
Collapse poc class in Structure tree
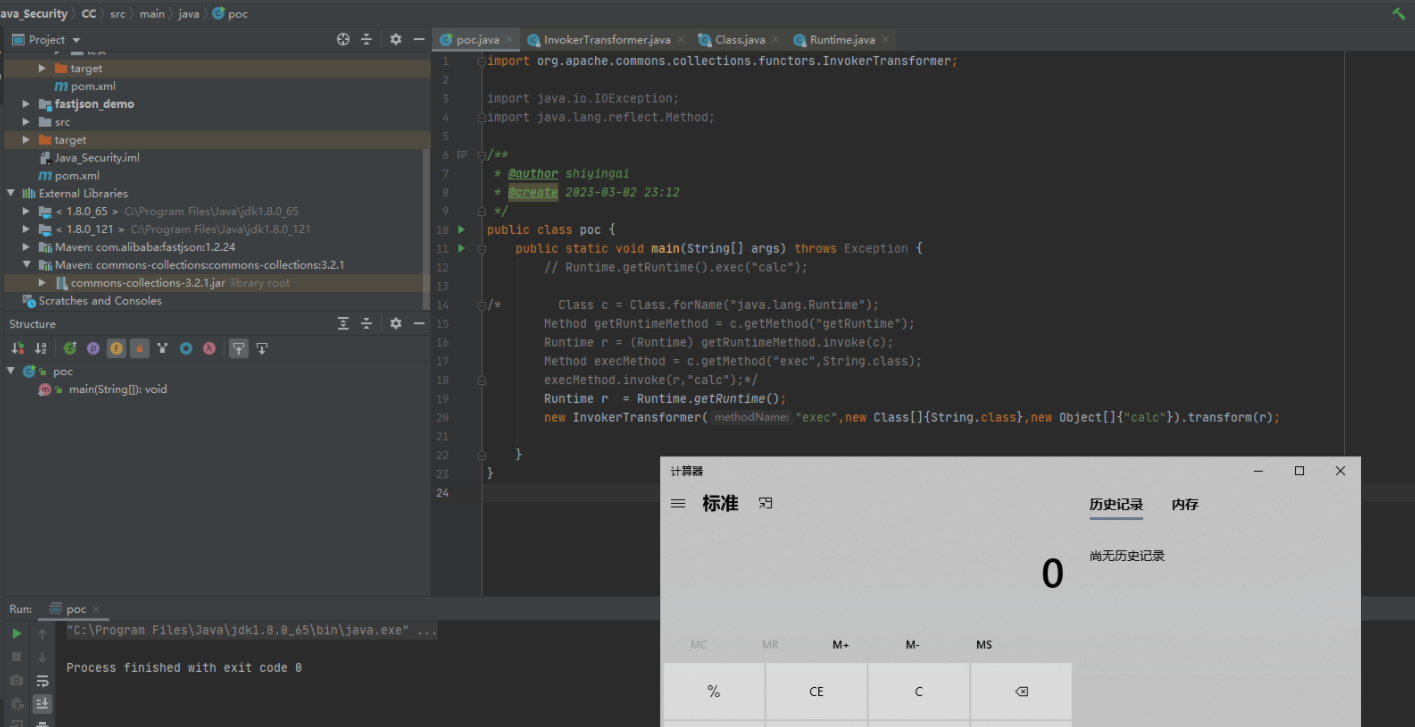point(10,371)
